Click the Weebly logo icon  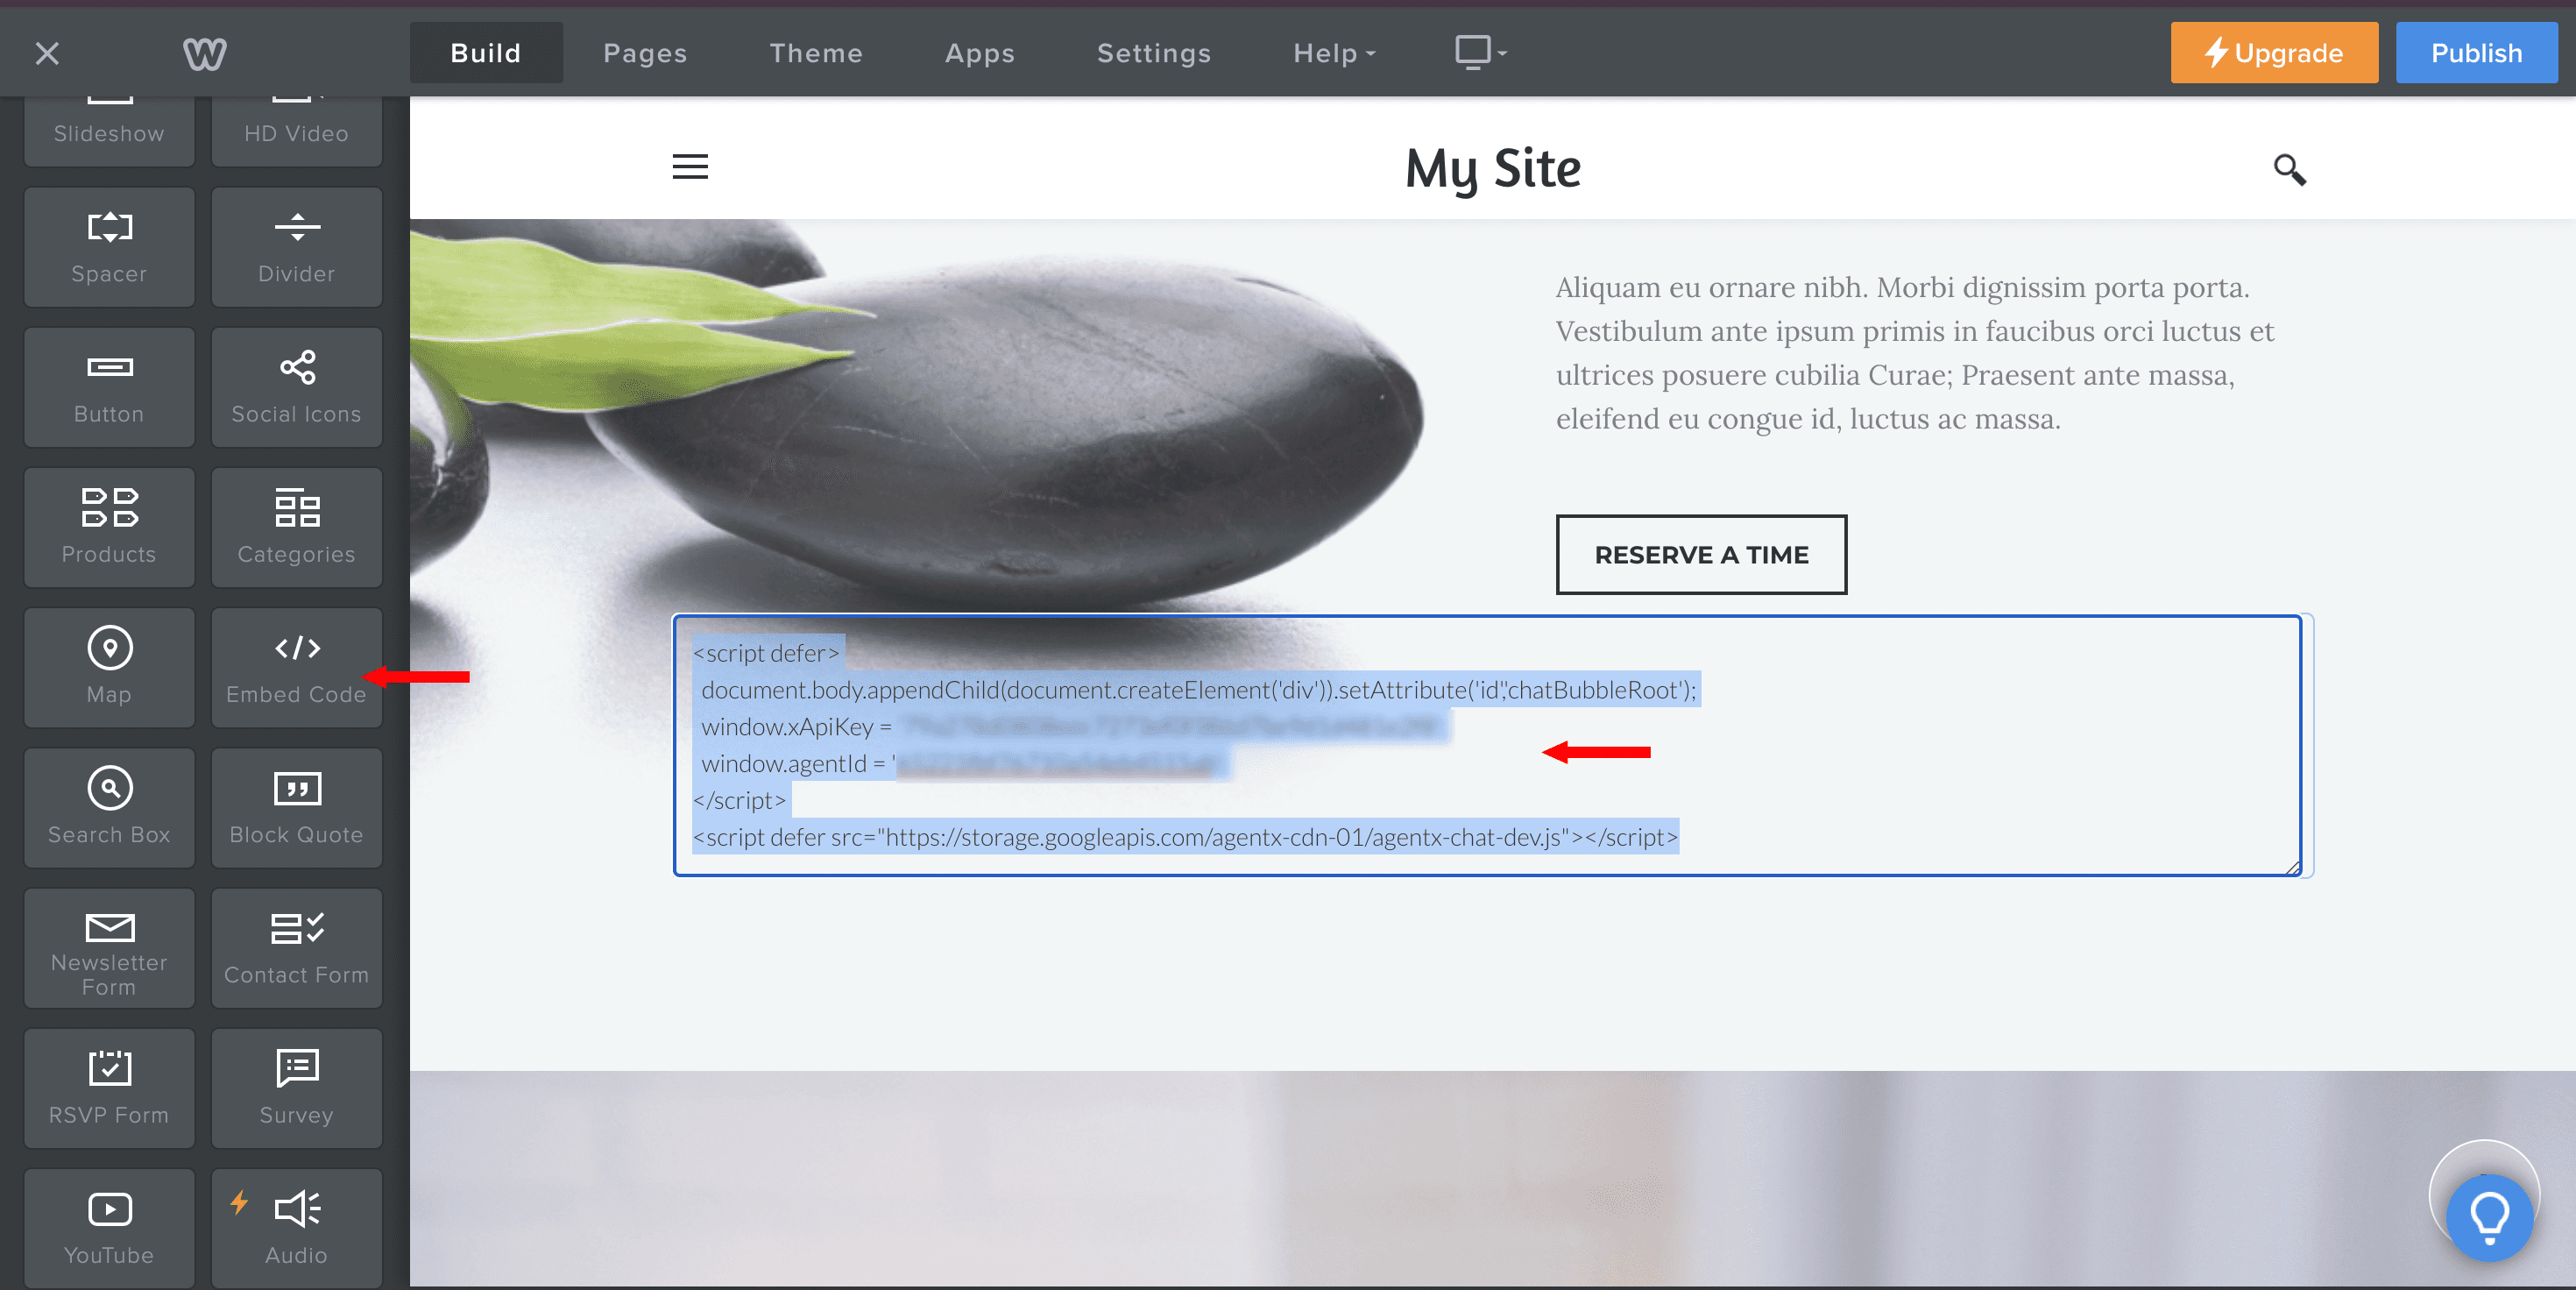pos(205,53)
